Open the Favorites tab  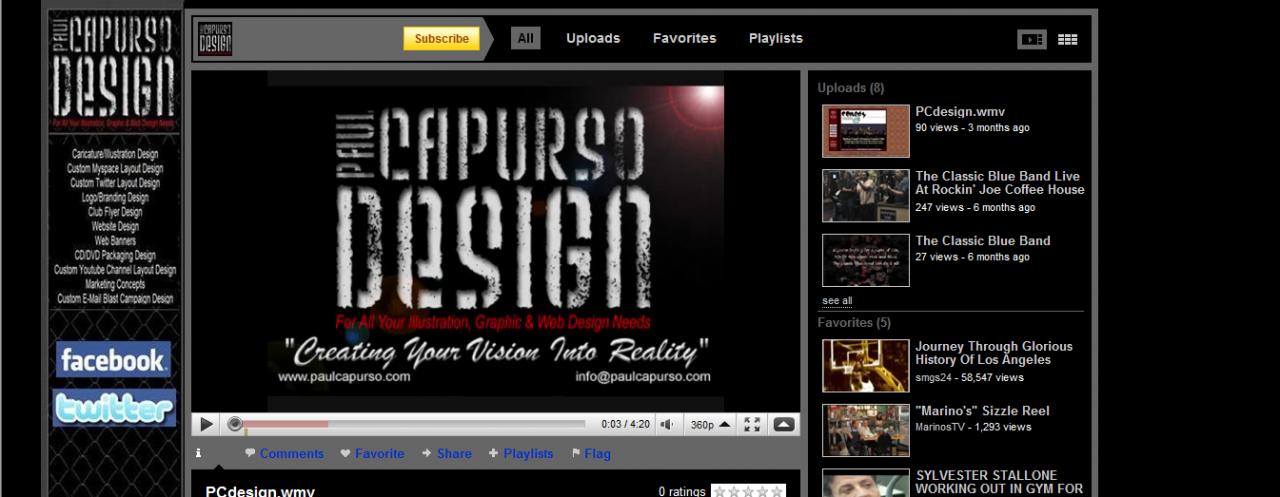684,39
